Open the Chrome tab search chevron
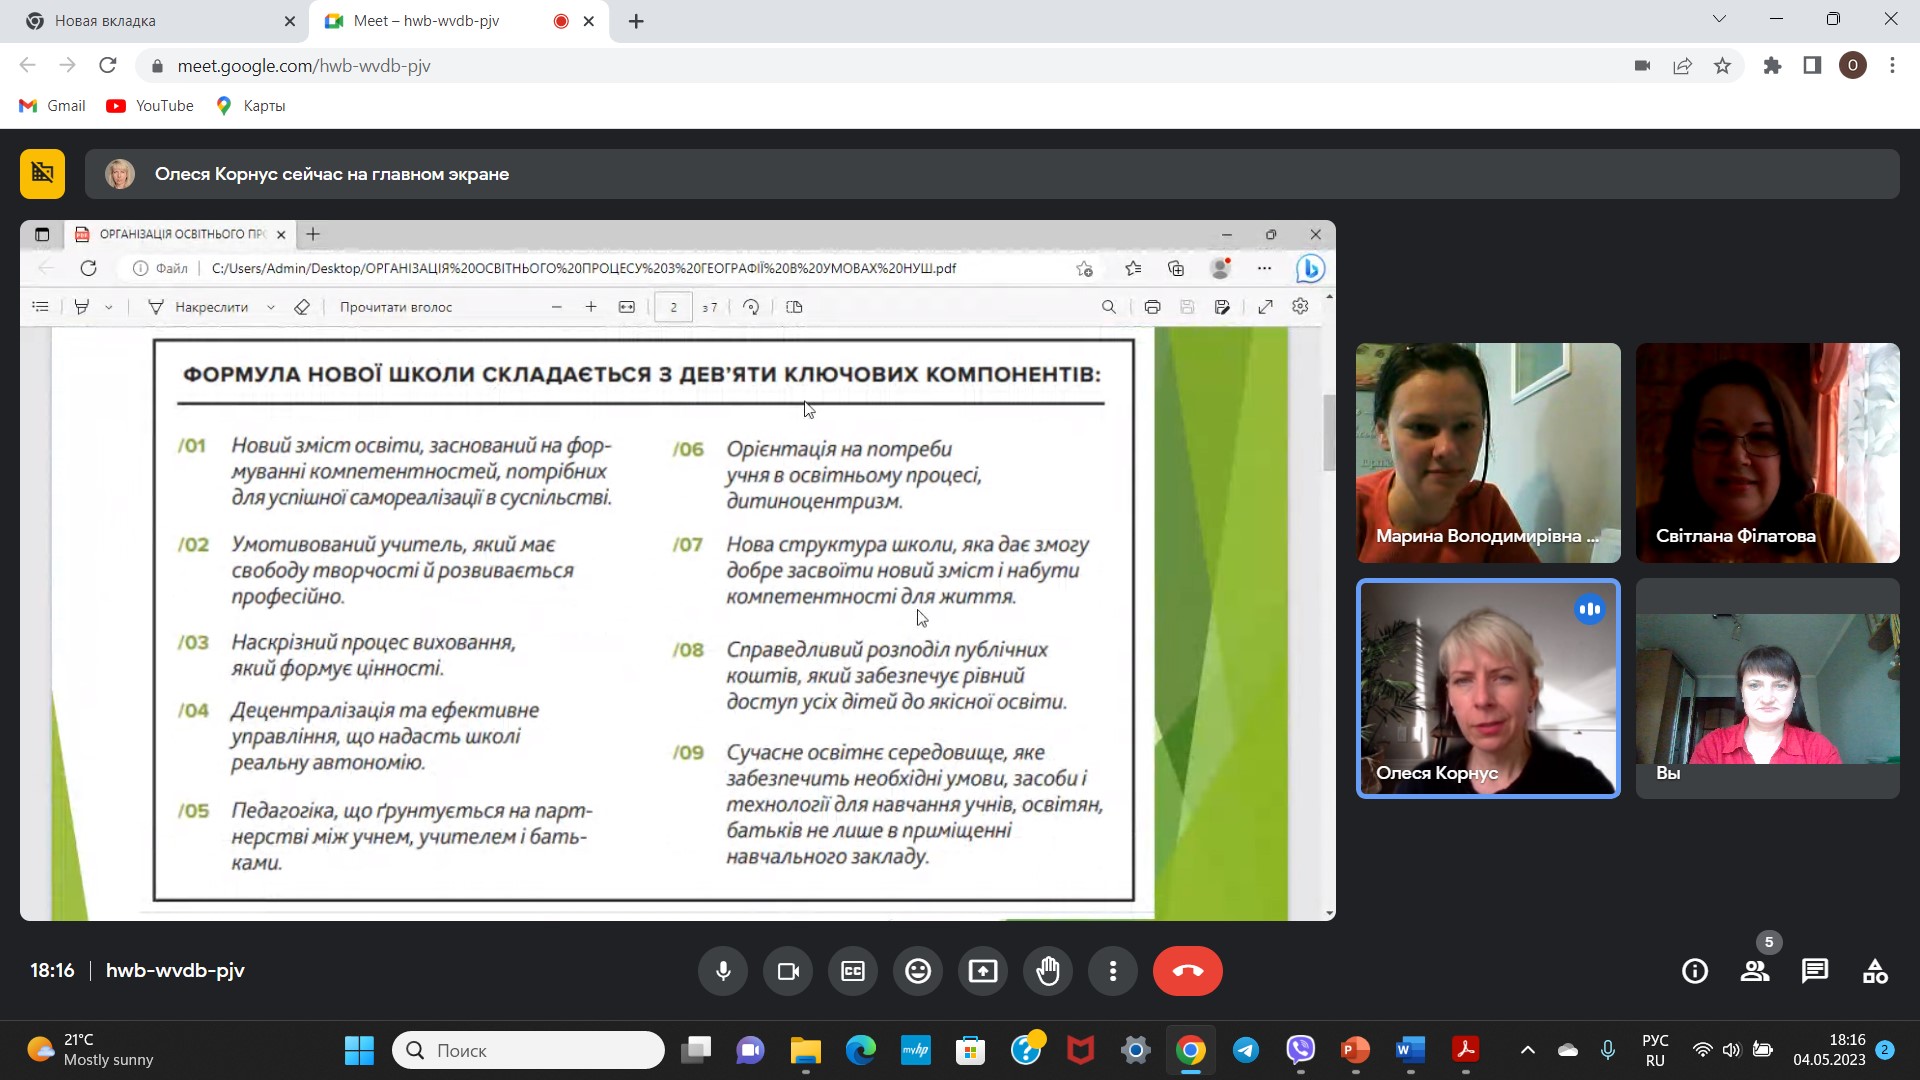The image size is (1920, 1080). tap(1719, 19)
